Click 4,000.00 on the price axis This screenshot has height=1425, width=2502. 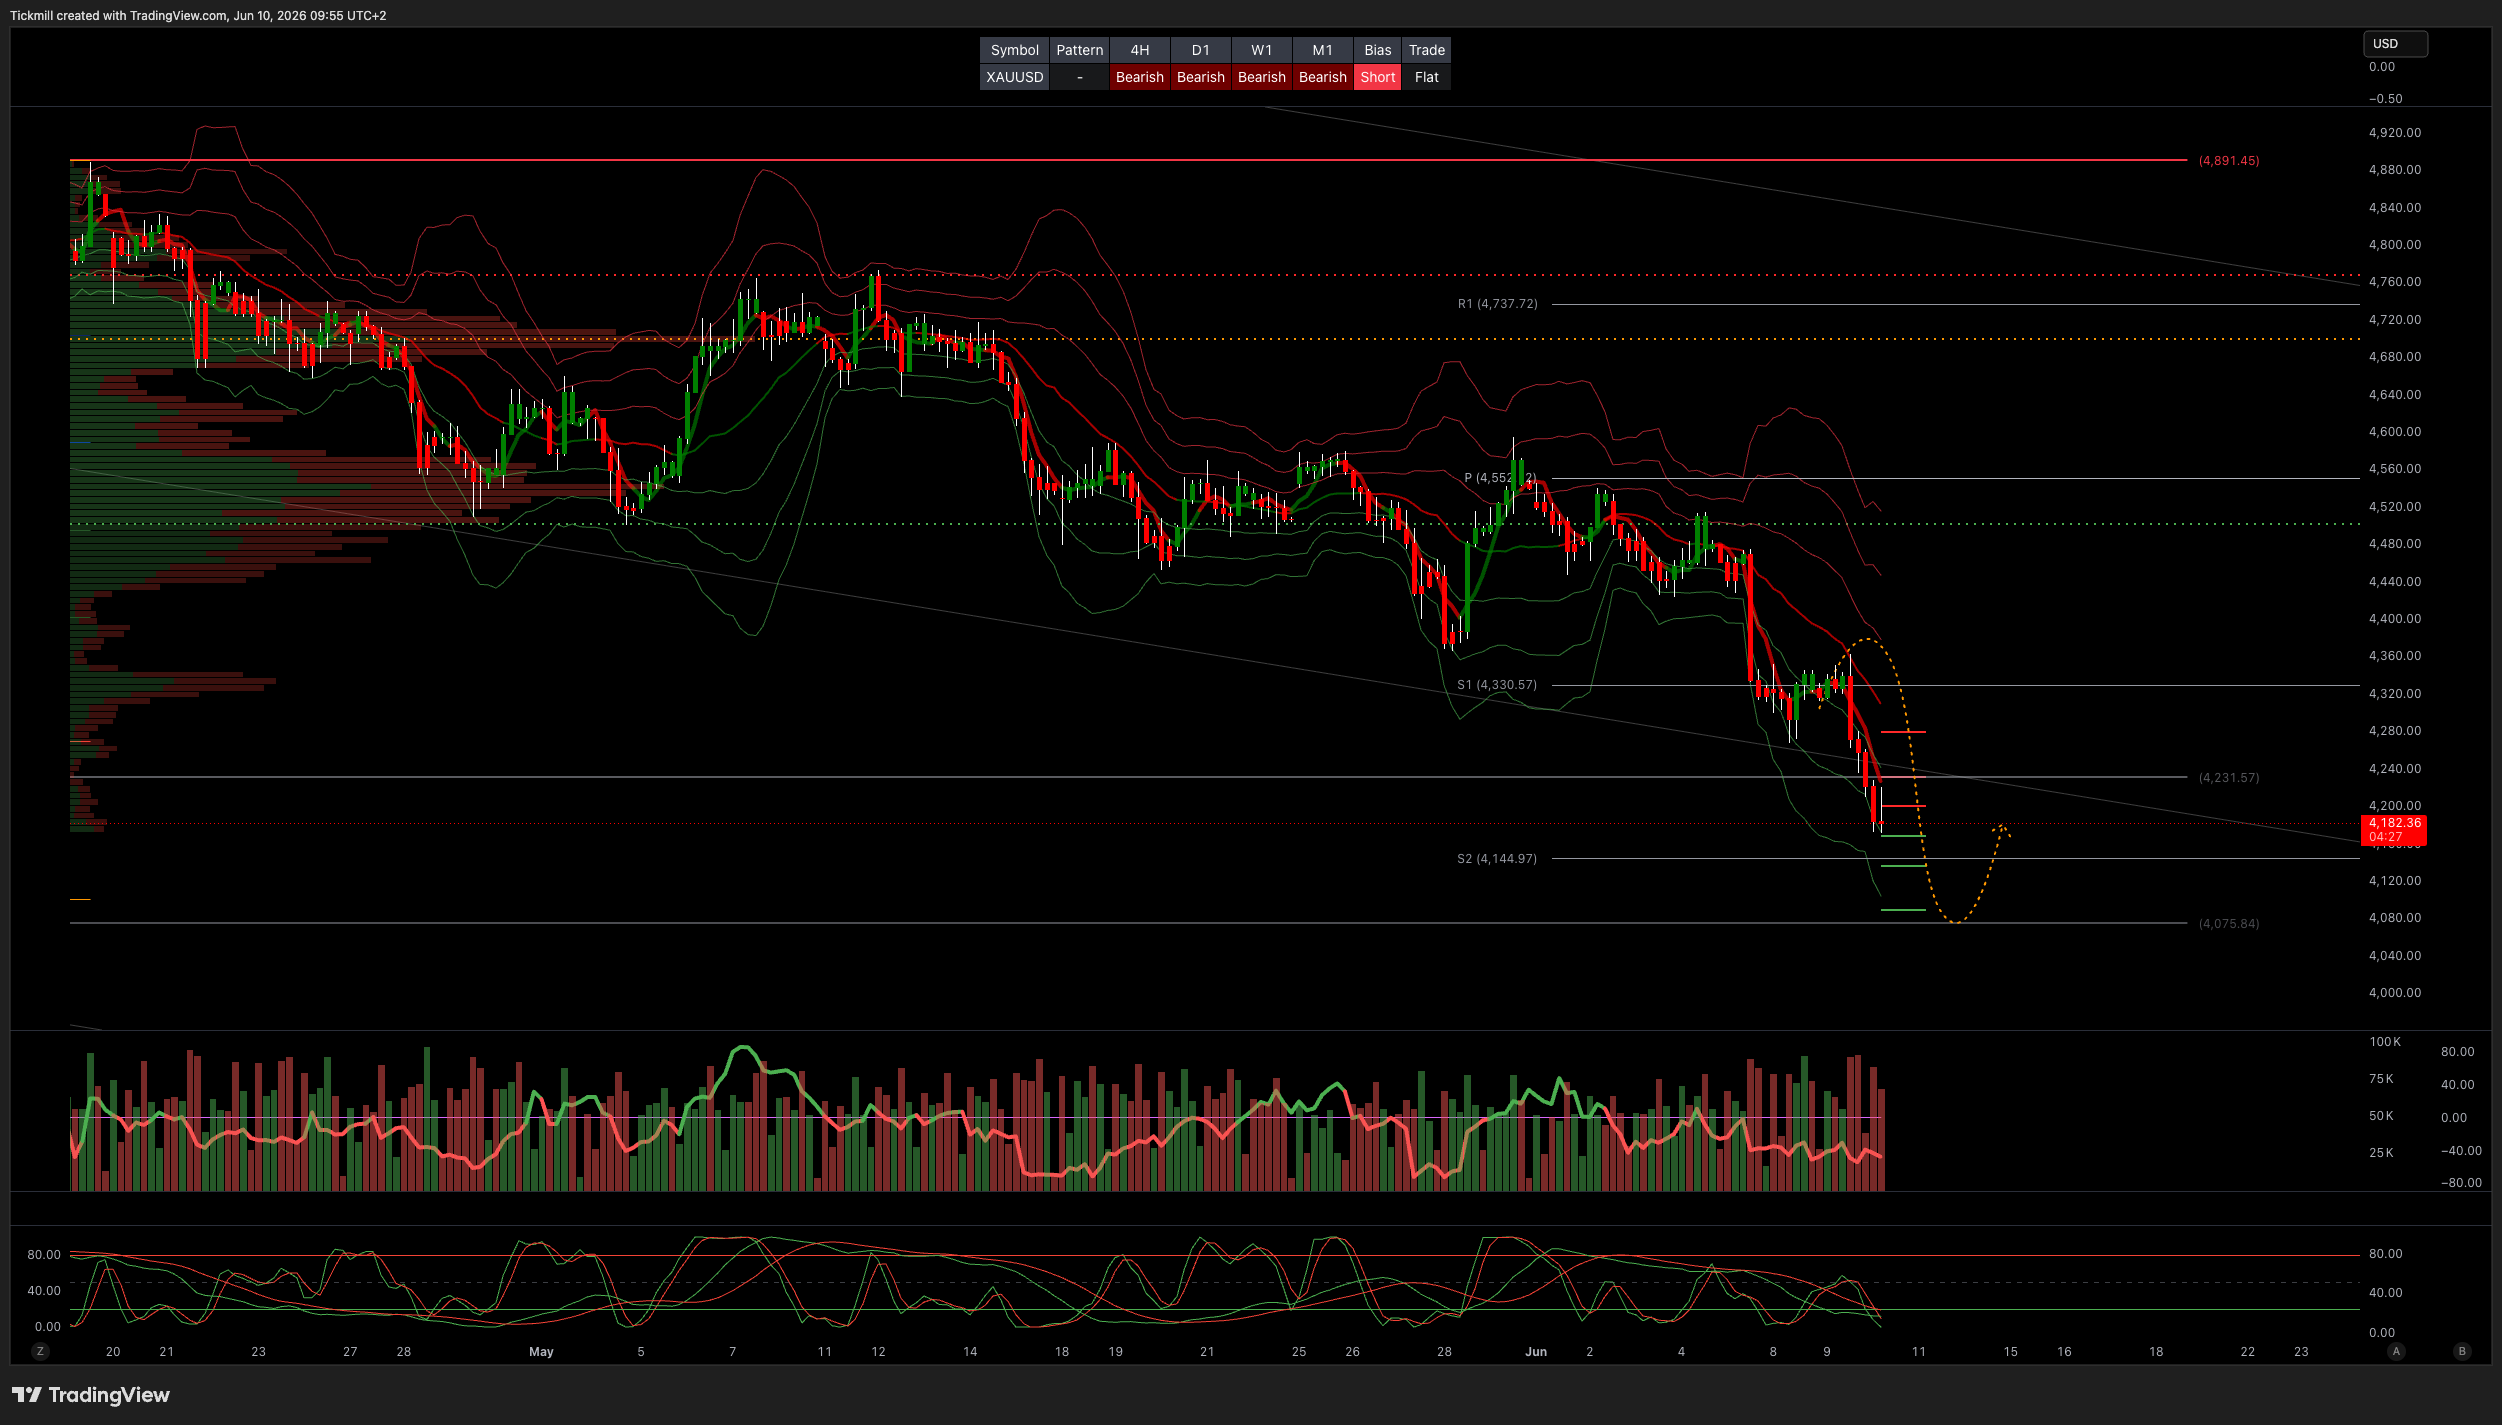[2394, 992]
